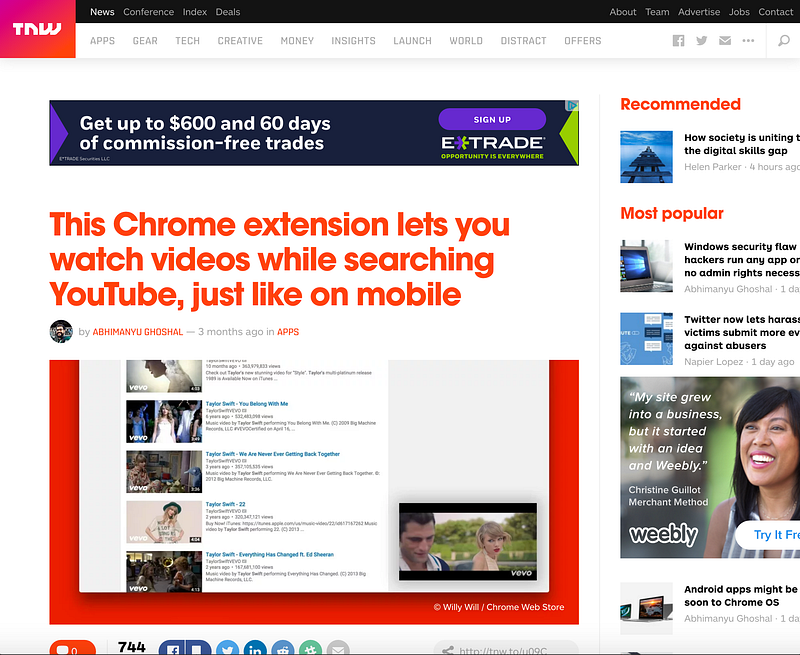Open the more options dots in header
Viewport: 800px width, 655px height.
[x=748, y=40]
